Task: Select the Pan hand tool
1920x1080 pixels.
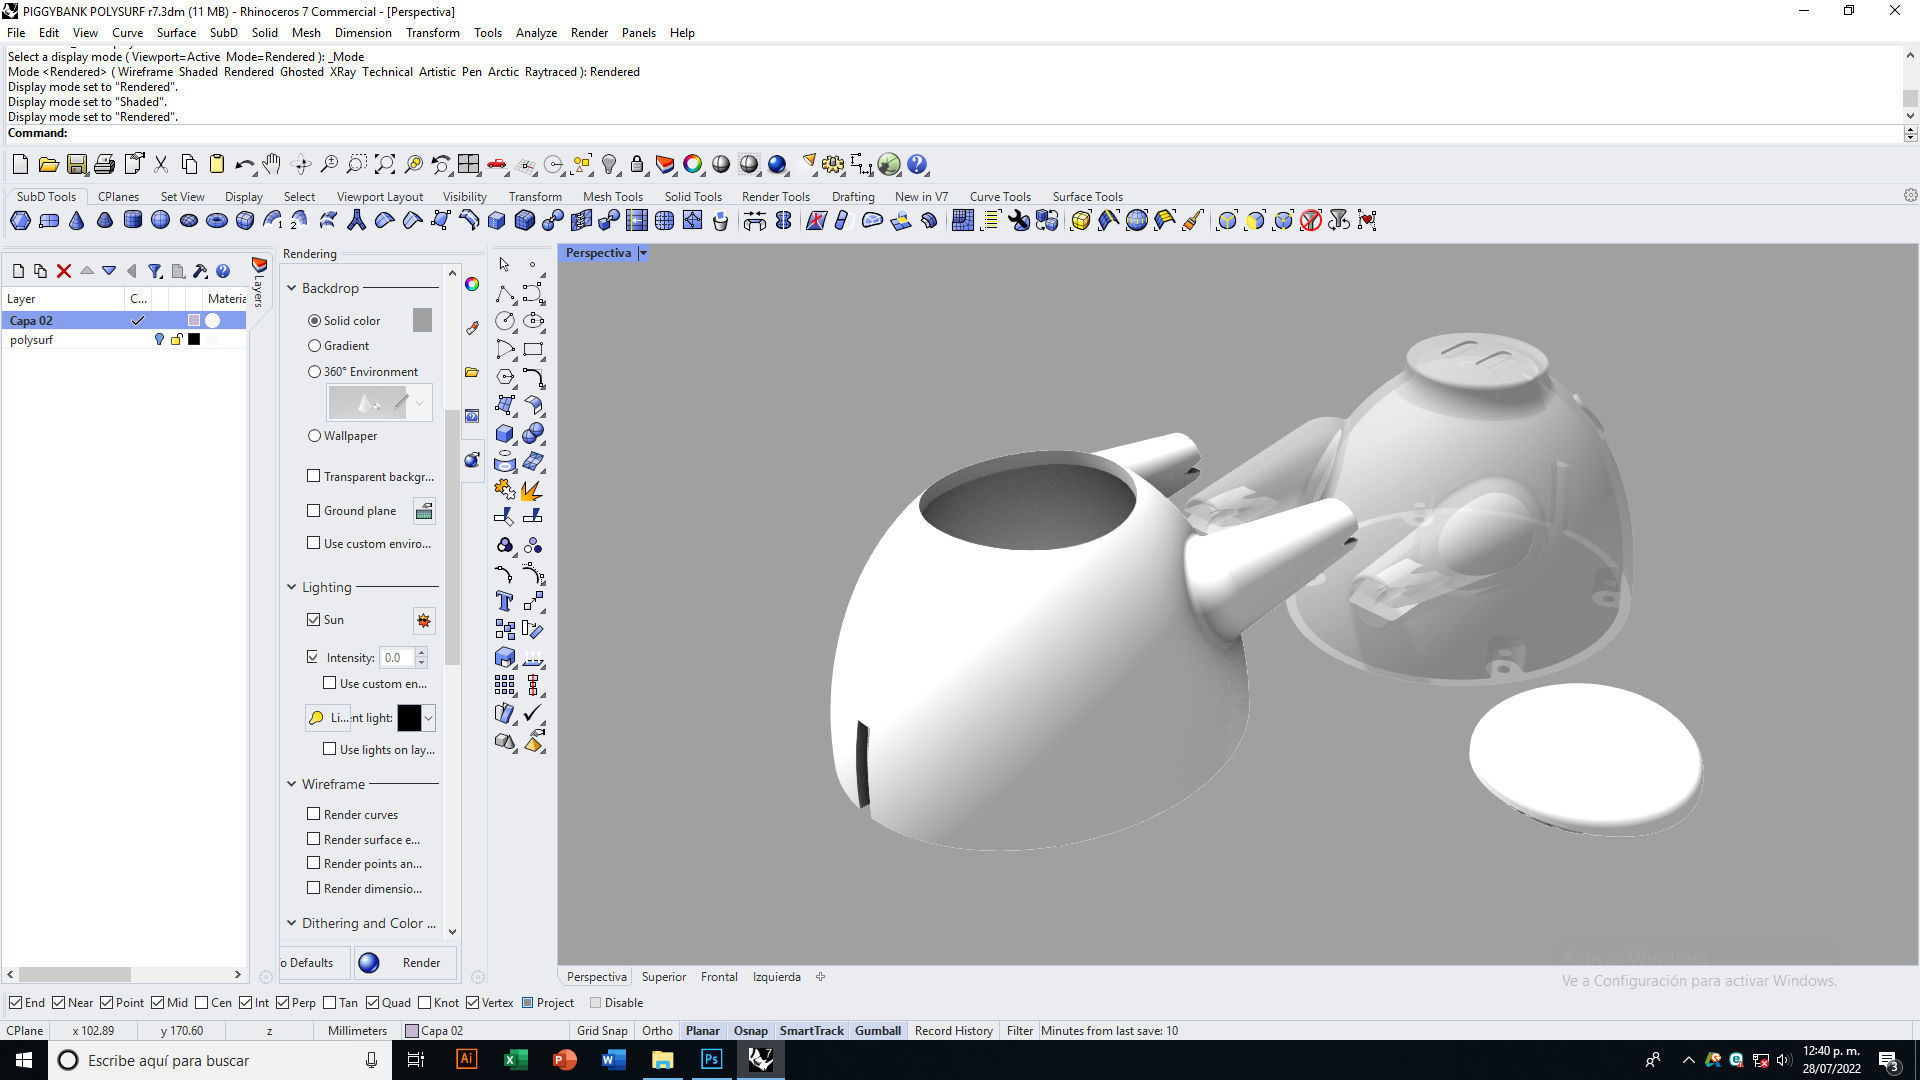Action: click(x=272, y=164)
